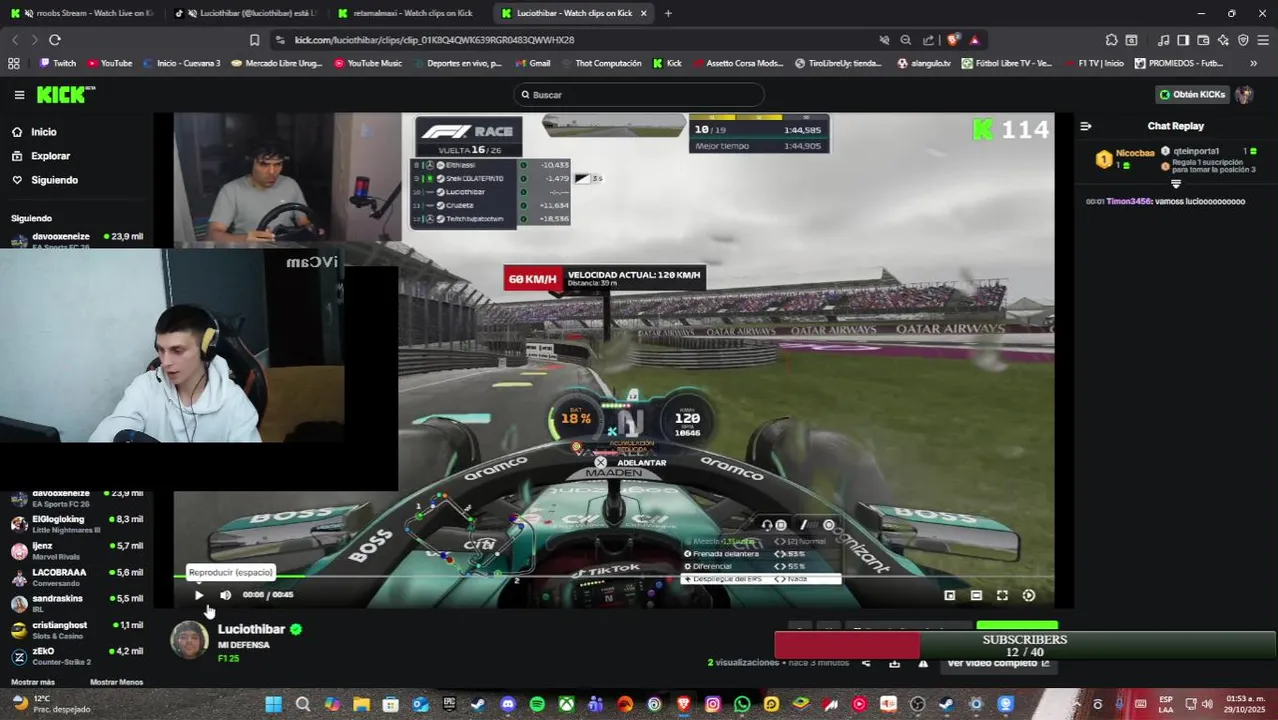This screenshot has width=1278, height=720.
Task: Play the clip with the play button
Action: coord(199,595)
